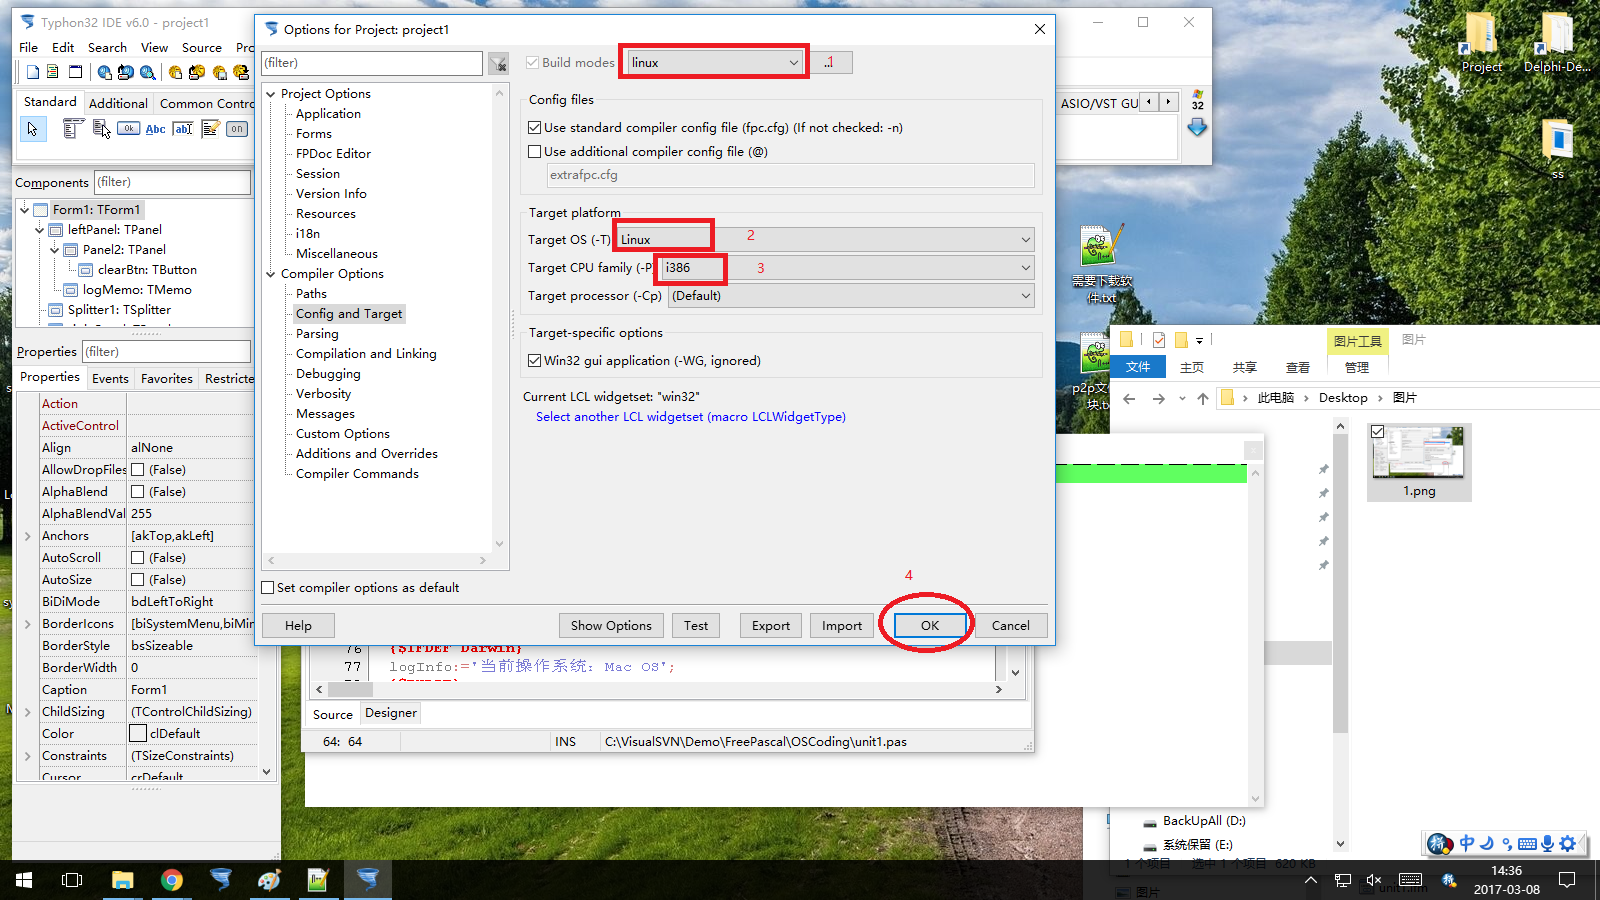Open the action center notification icon

coord(1567,880)
